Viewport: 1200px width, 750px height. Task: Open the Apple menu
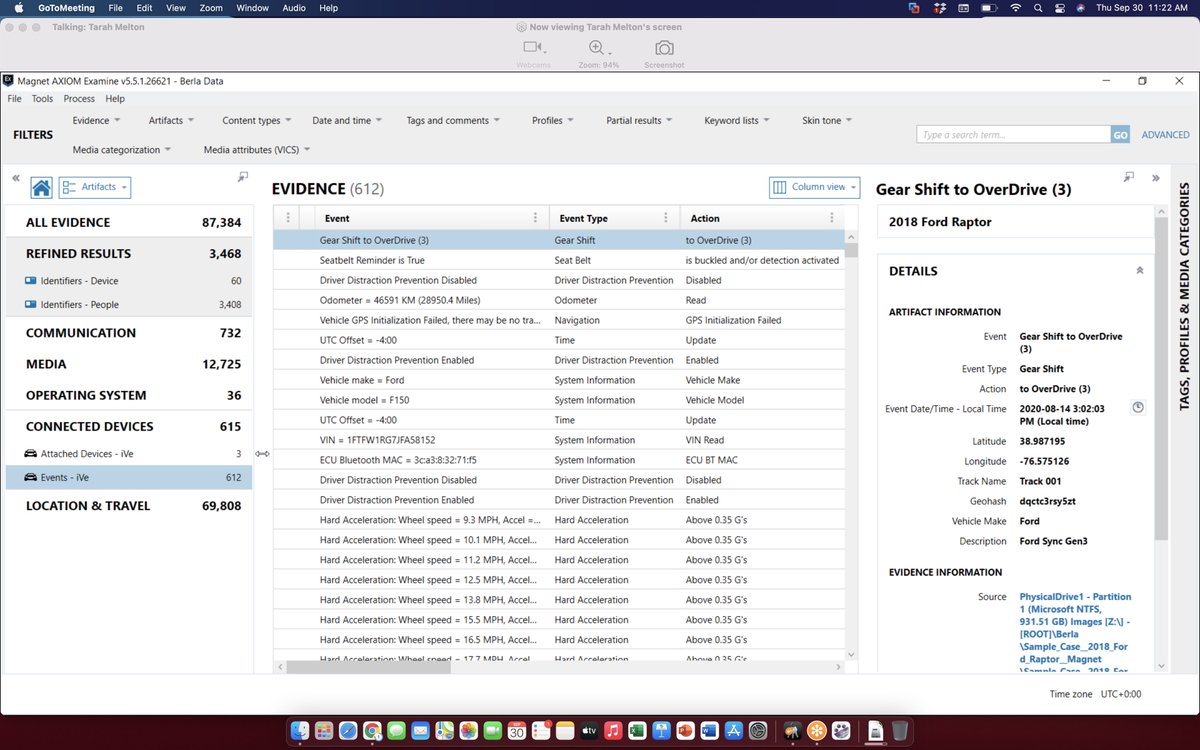[x=18, y=8]
